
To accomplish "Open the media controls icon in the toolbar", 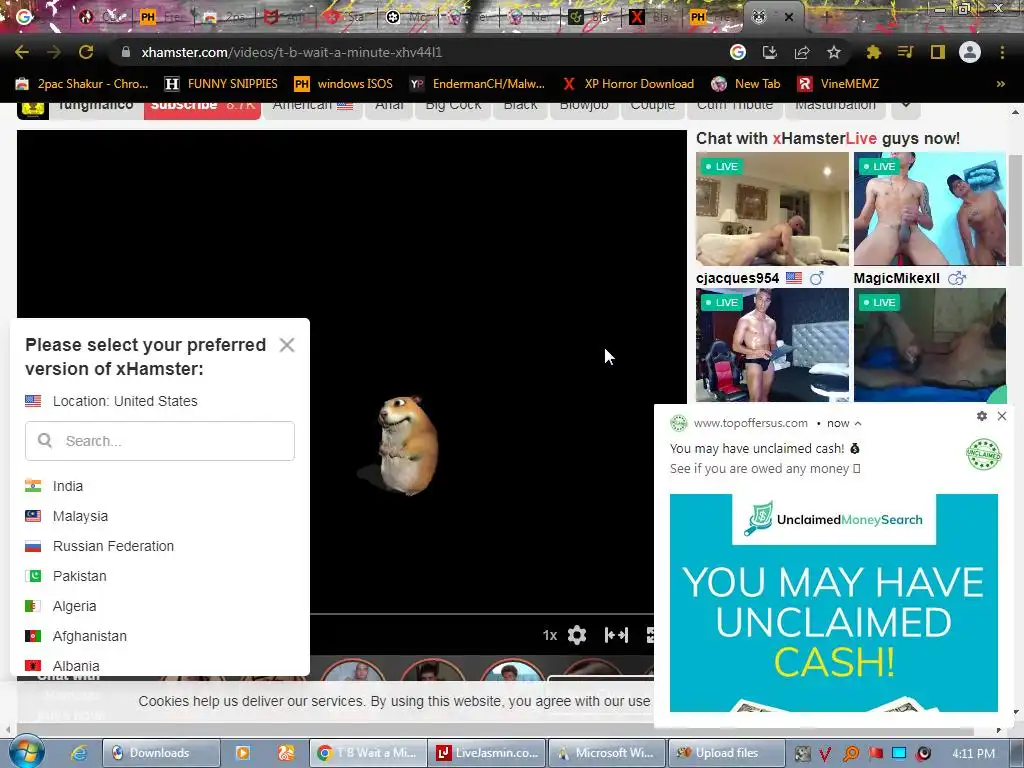I will [x=905, y=52].
